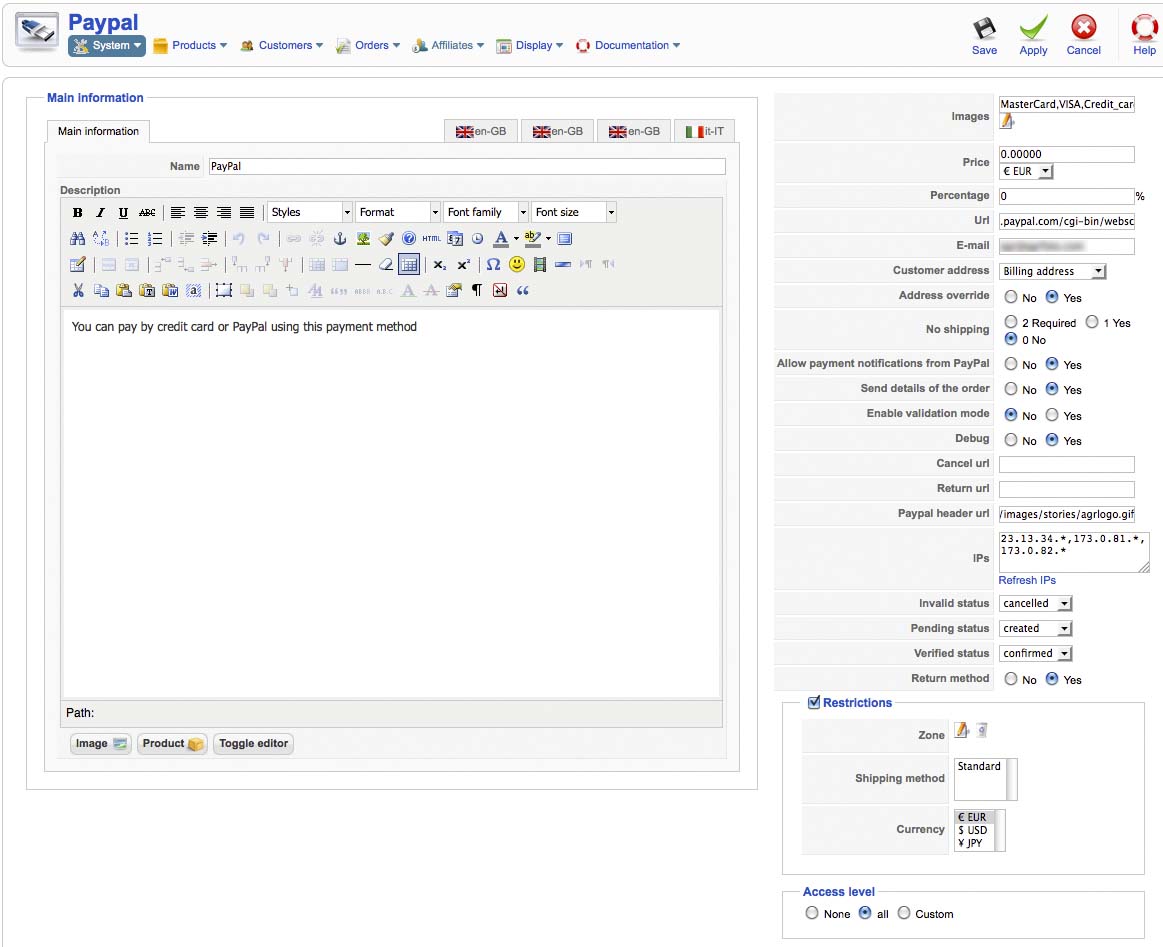Viewport: 1163px width, 947px height.
Task: Open the Styles dropdown
Action: 310,213
